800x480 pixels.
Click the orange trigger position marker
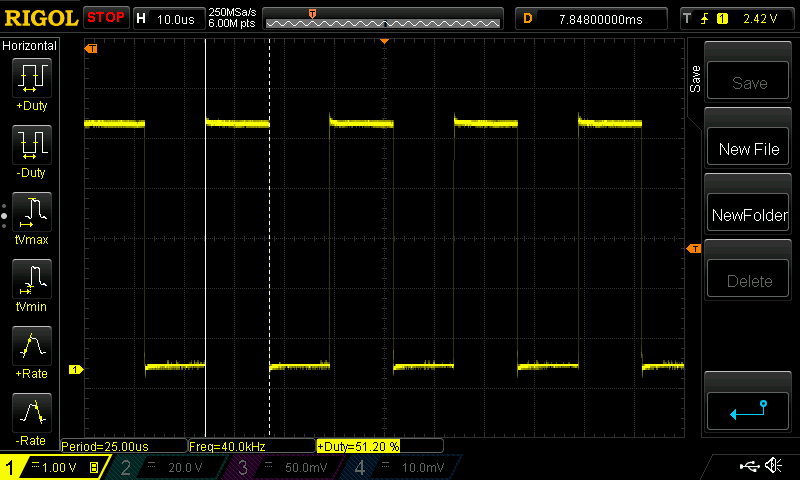[x=384, y=41]
